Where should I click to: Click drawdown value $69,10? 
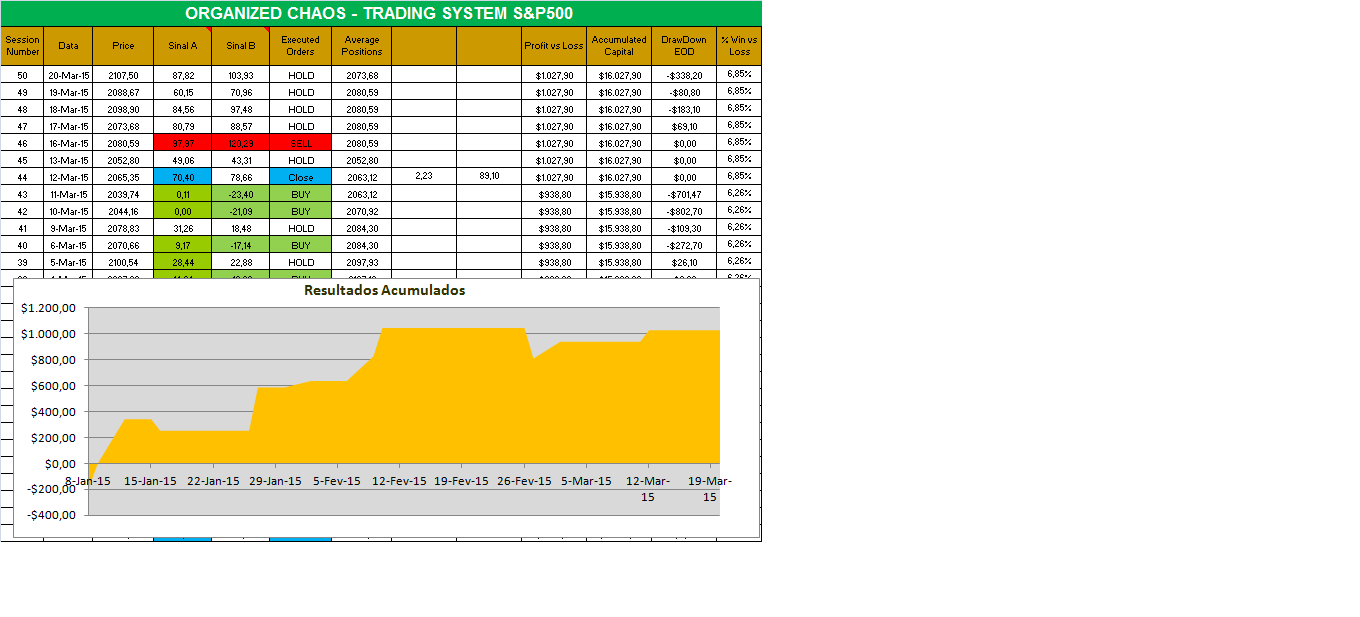pyautogui.click(x=684, y=126)
